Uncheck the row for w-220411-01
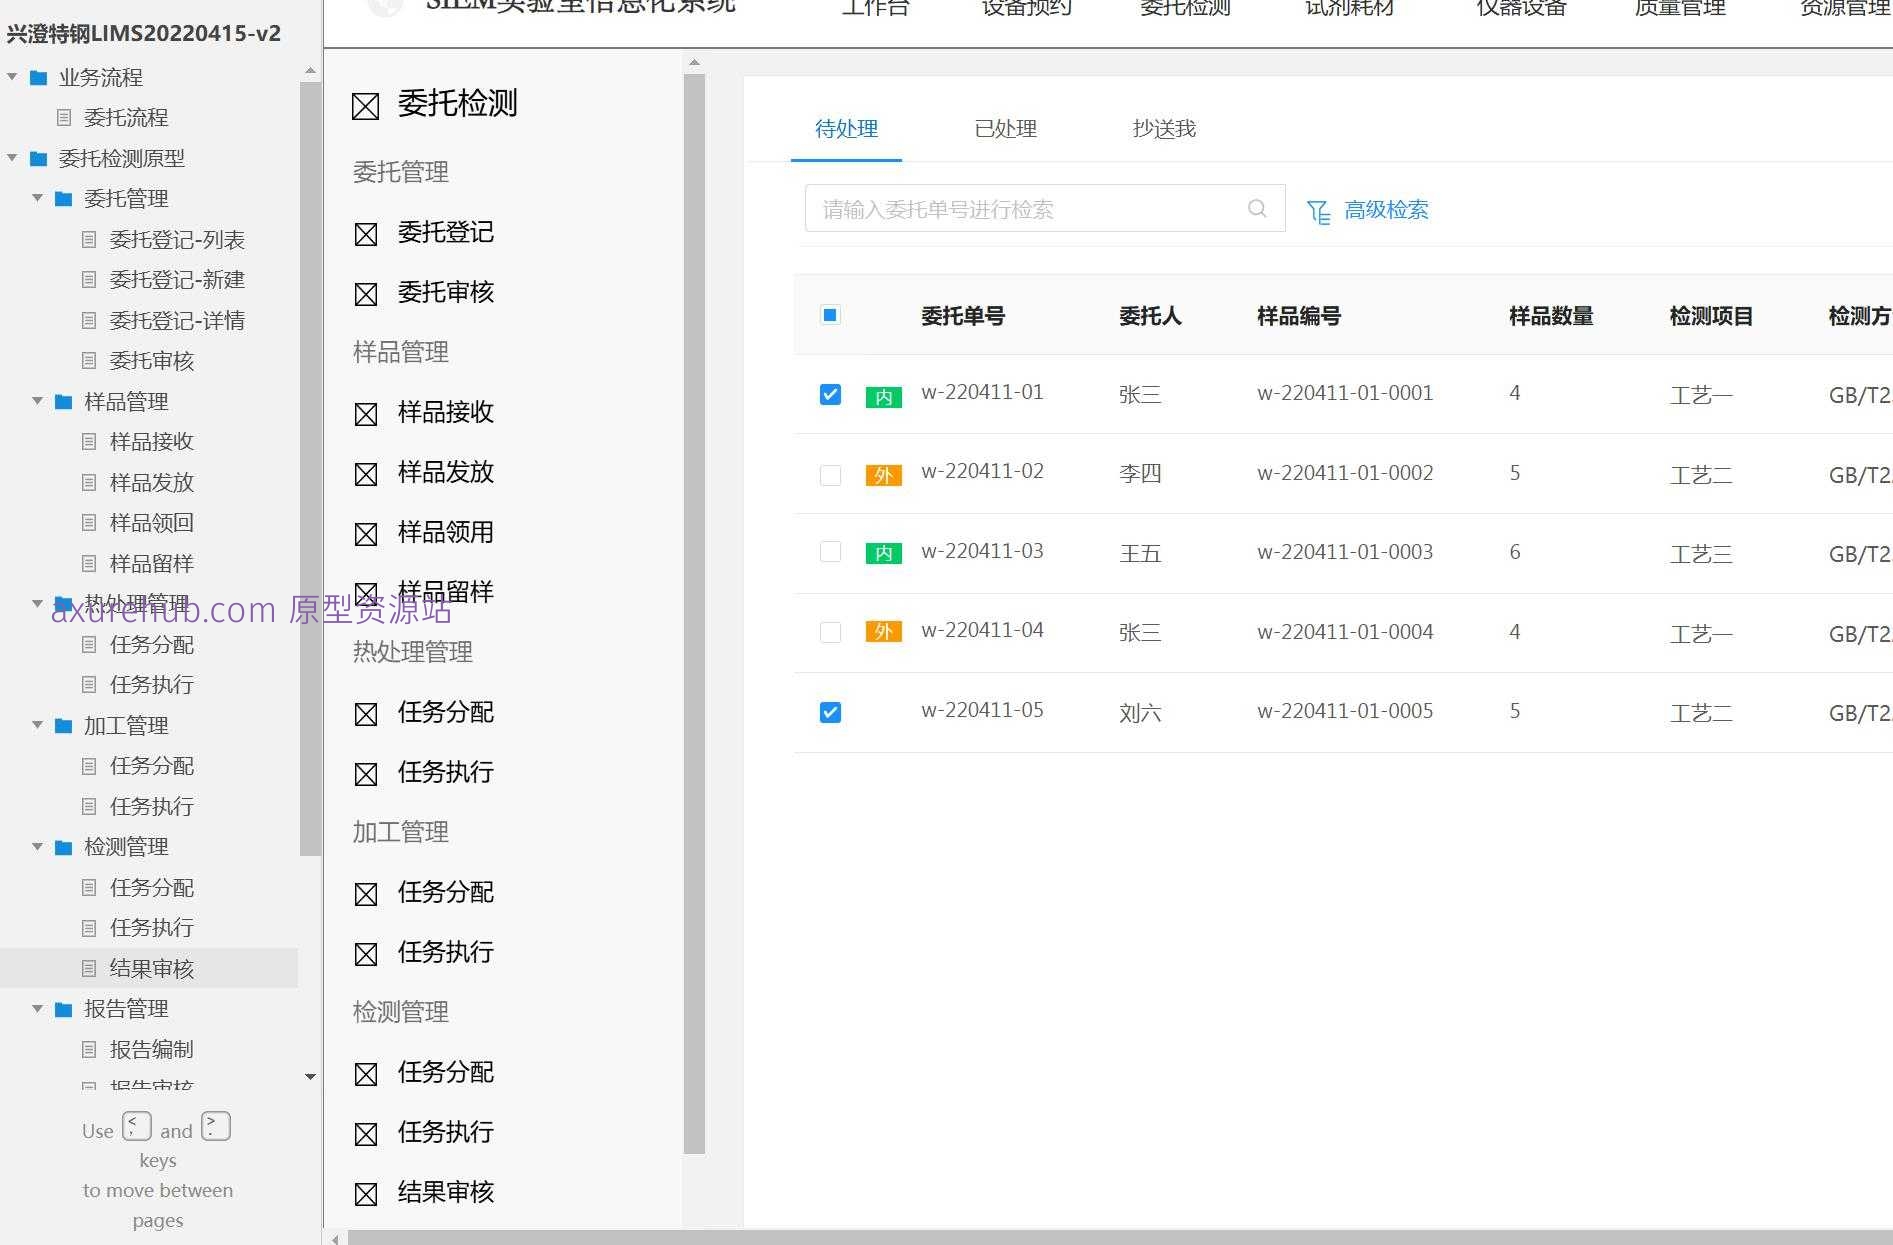 829,394
